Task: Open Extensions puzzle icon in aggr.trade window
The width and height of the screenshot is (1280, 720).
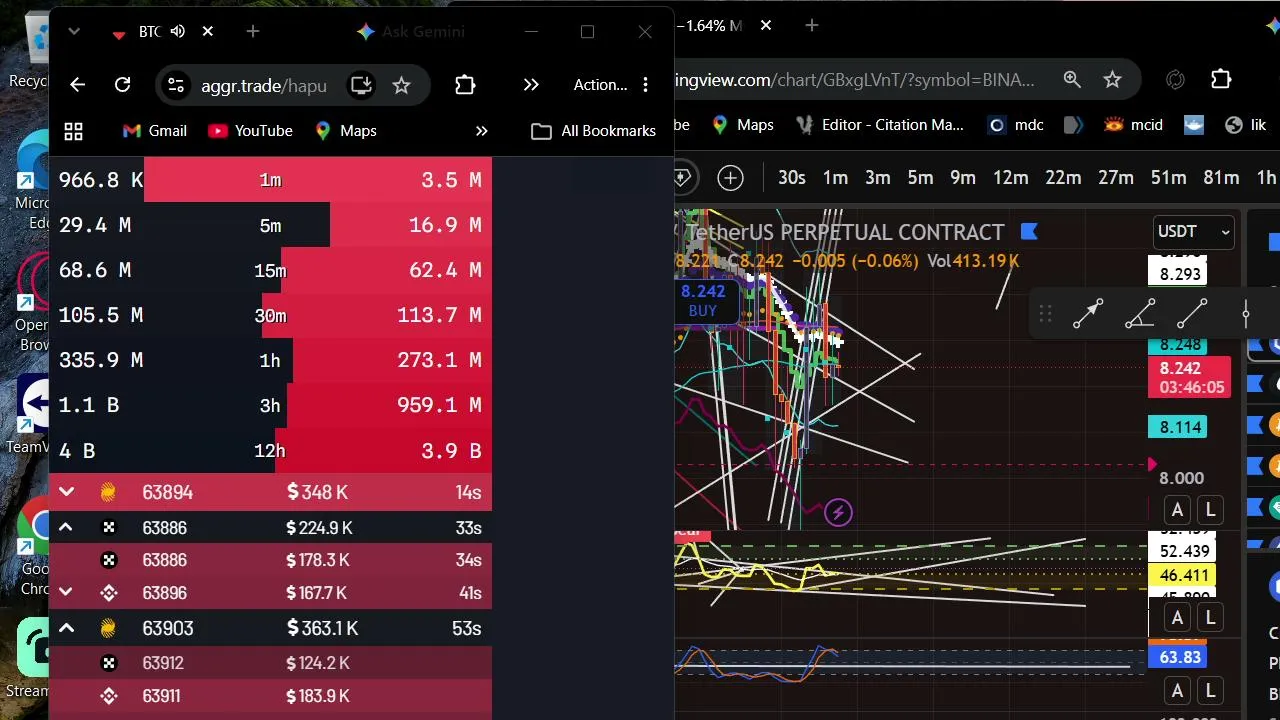Action: pyautogui.click(x=465, y=85)
